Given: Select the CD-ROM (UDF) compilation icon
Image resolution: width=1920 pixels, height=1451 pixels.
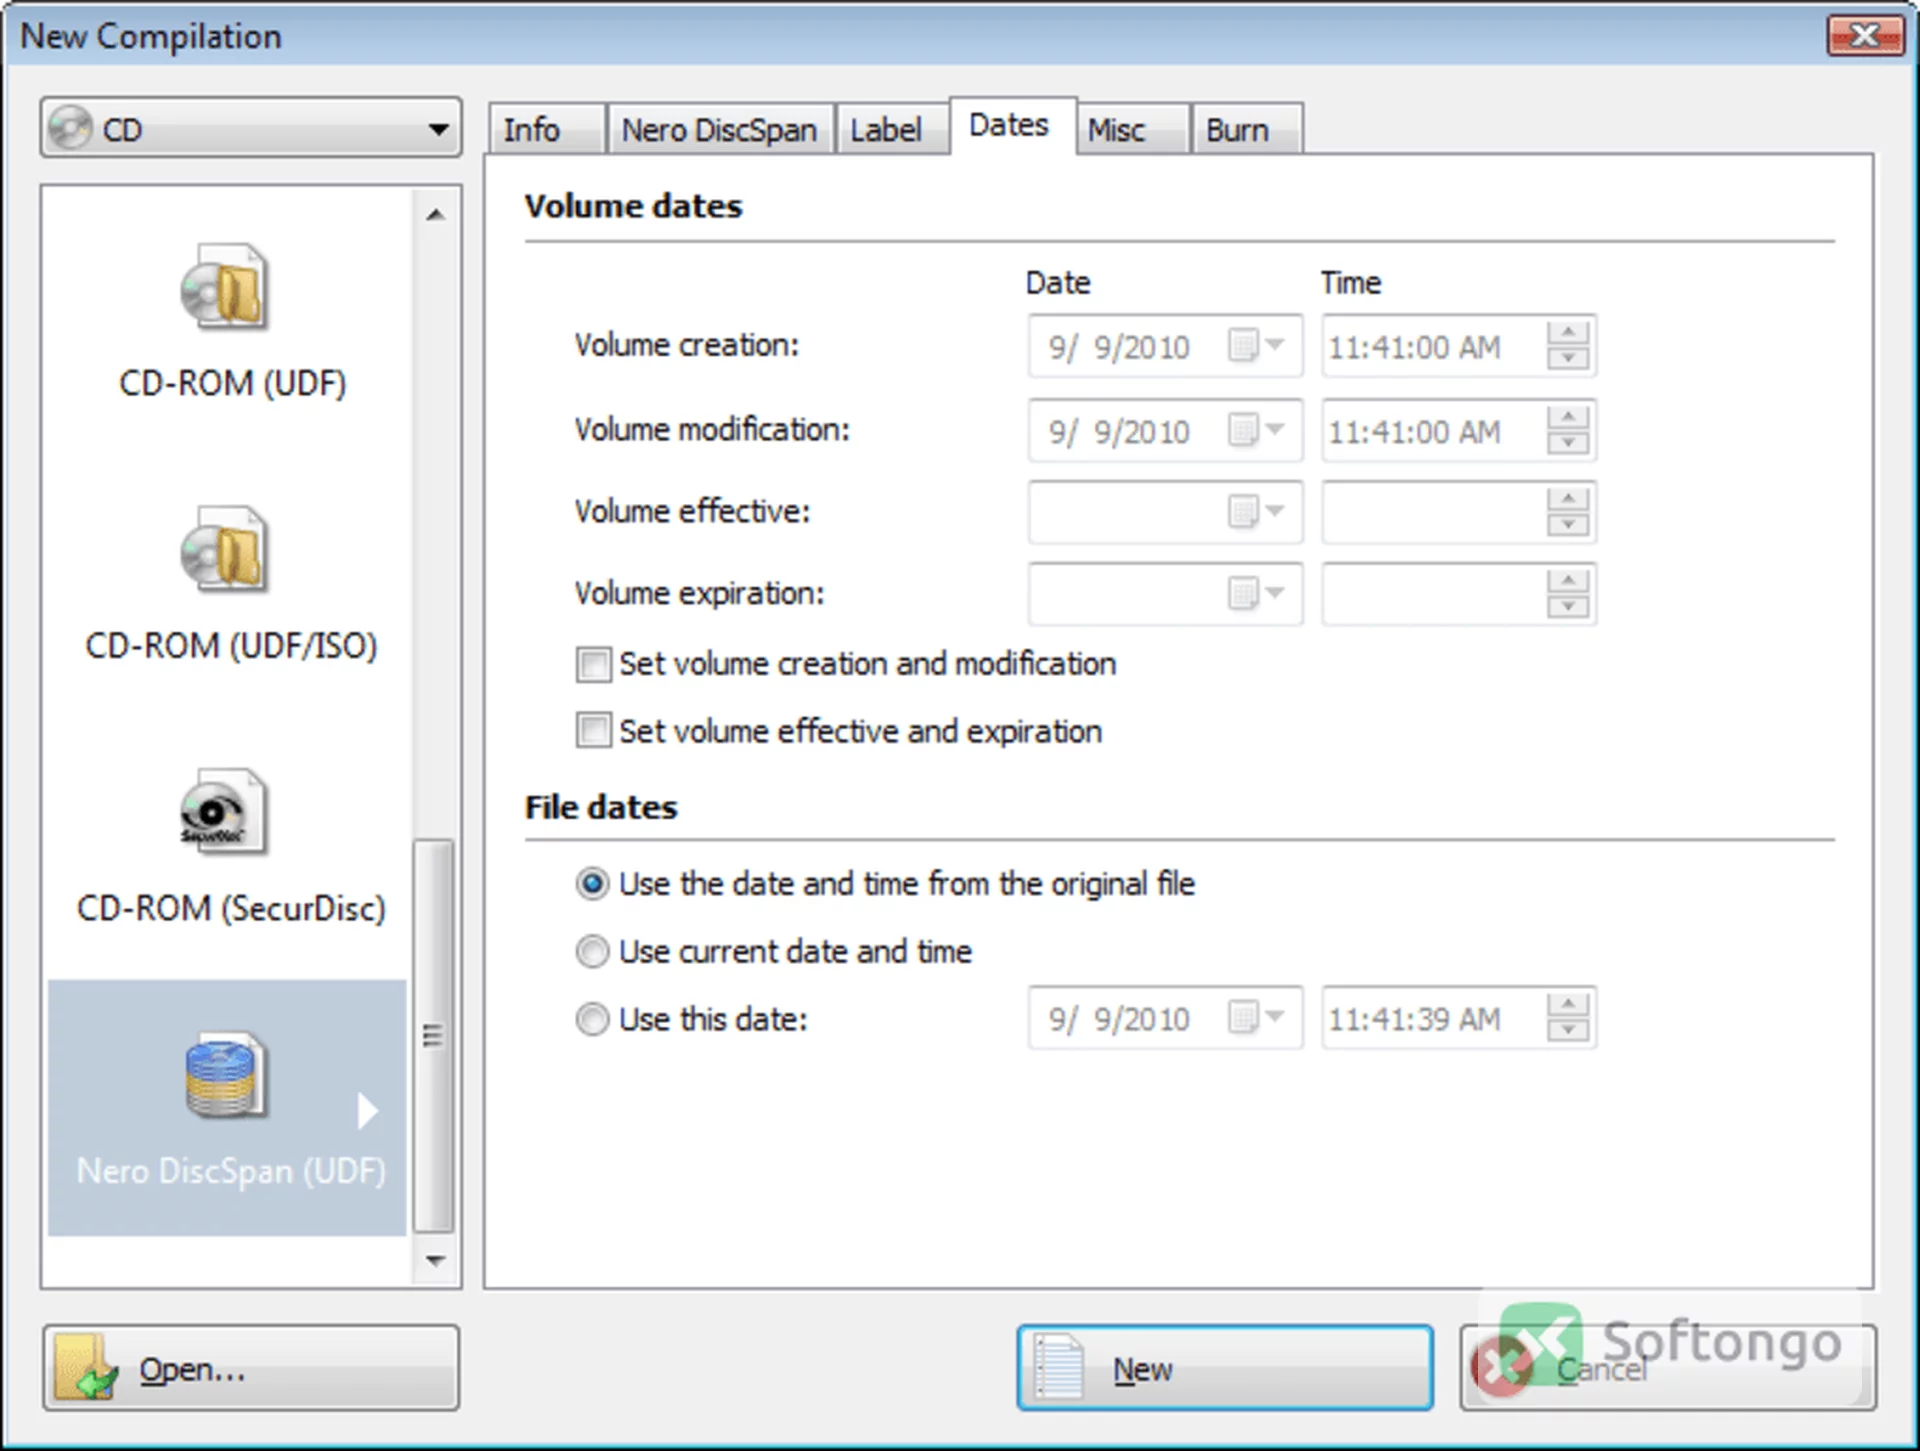Looking at the screenshot, I should pos(225,287).
